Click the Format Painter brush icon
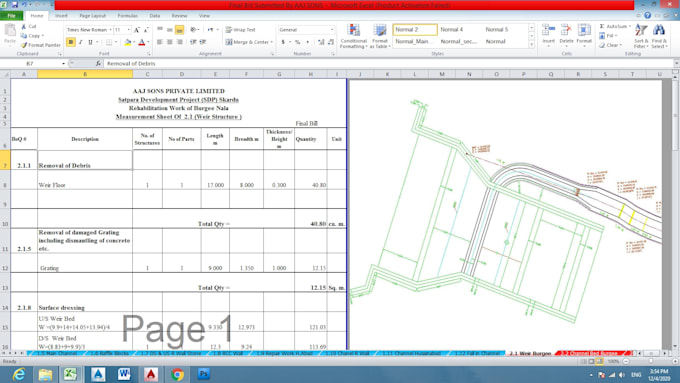The image size is (680, 383). (24, 45)
